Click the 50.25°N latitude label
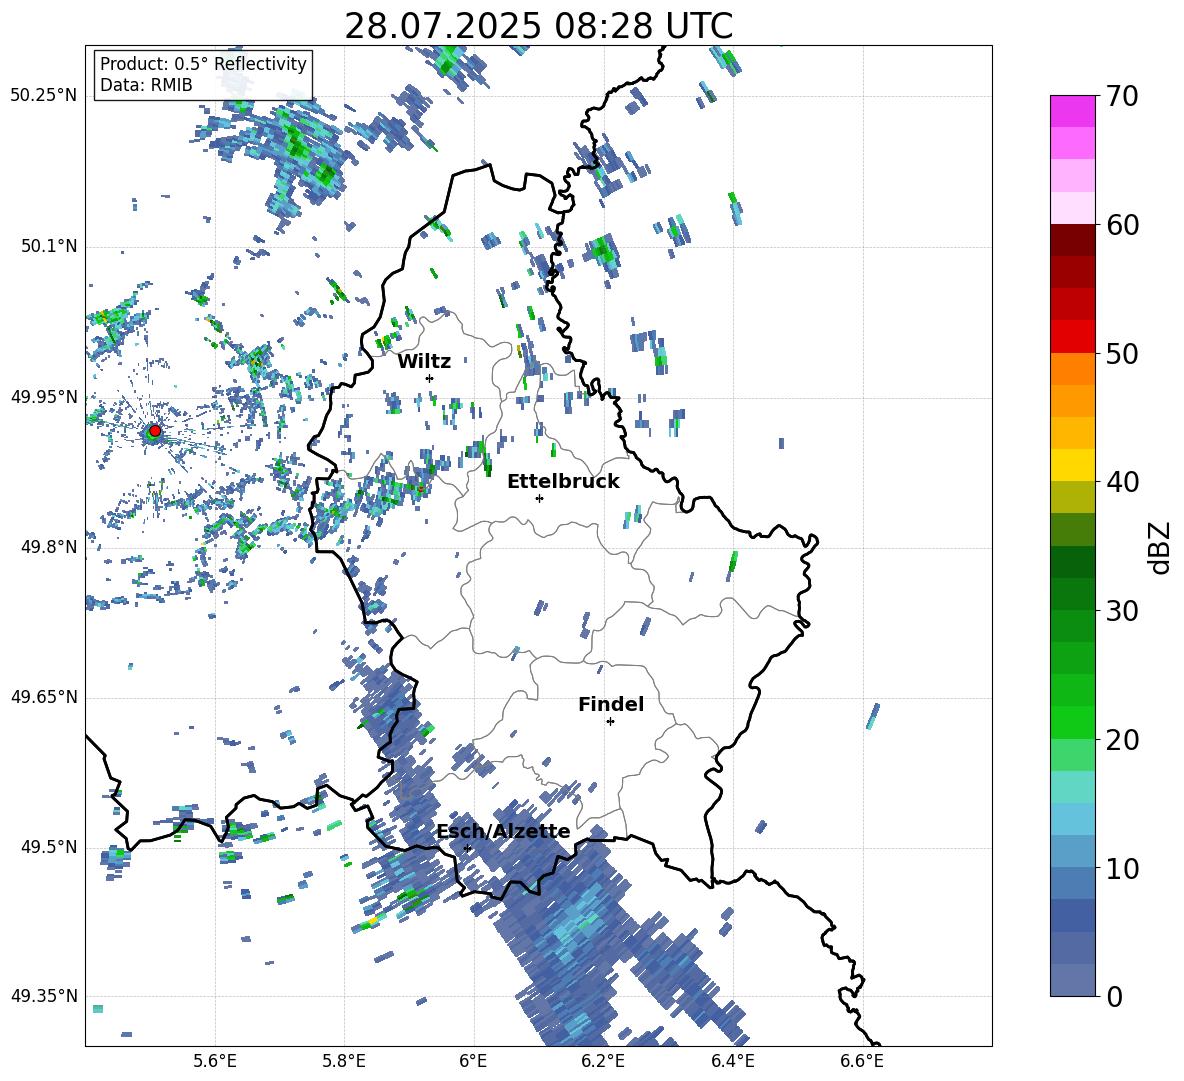Screen dimensions: 1184x1081 pos(44,95)
